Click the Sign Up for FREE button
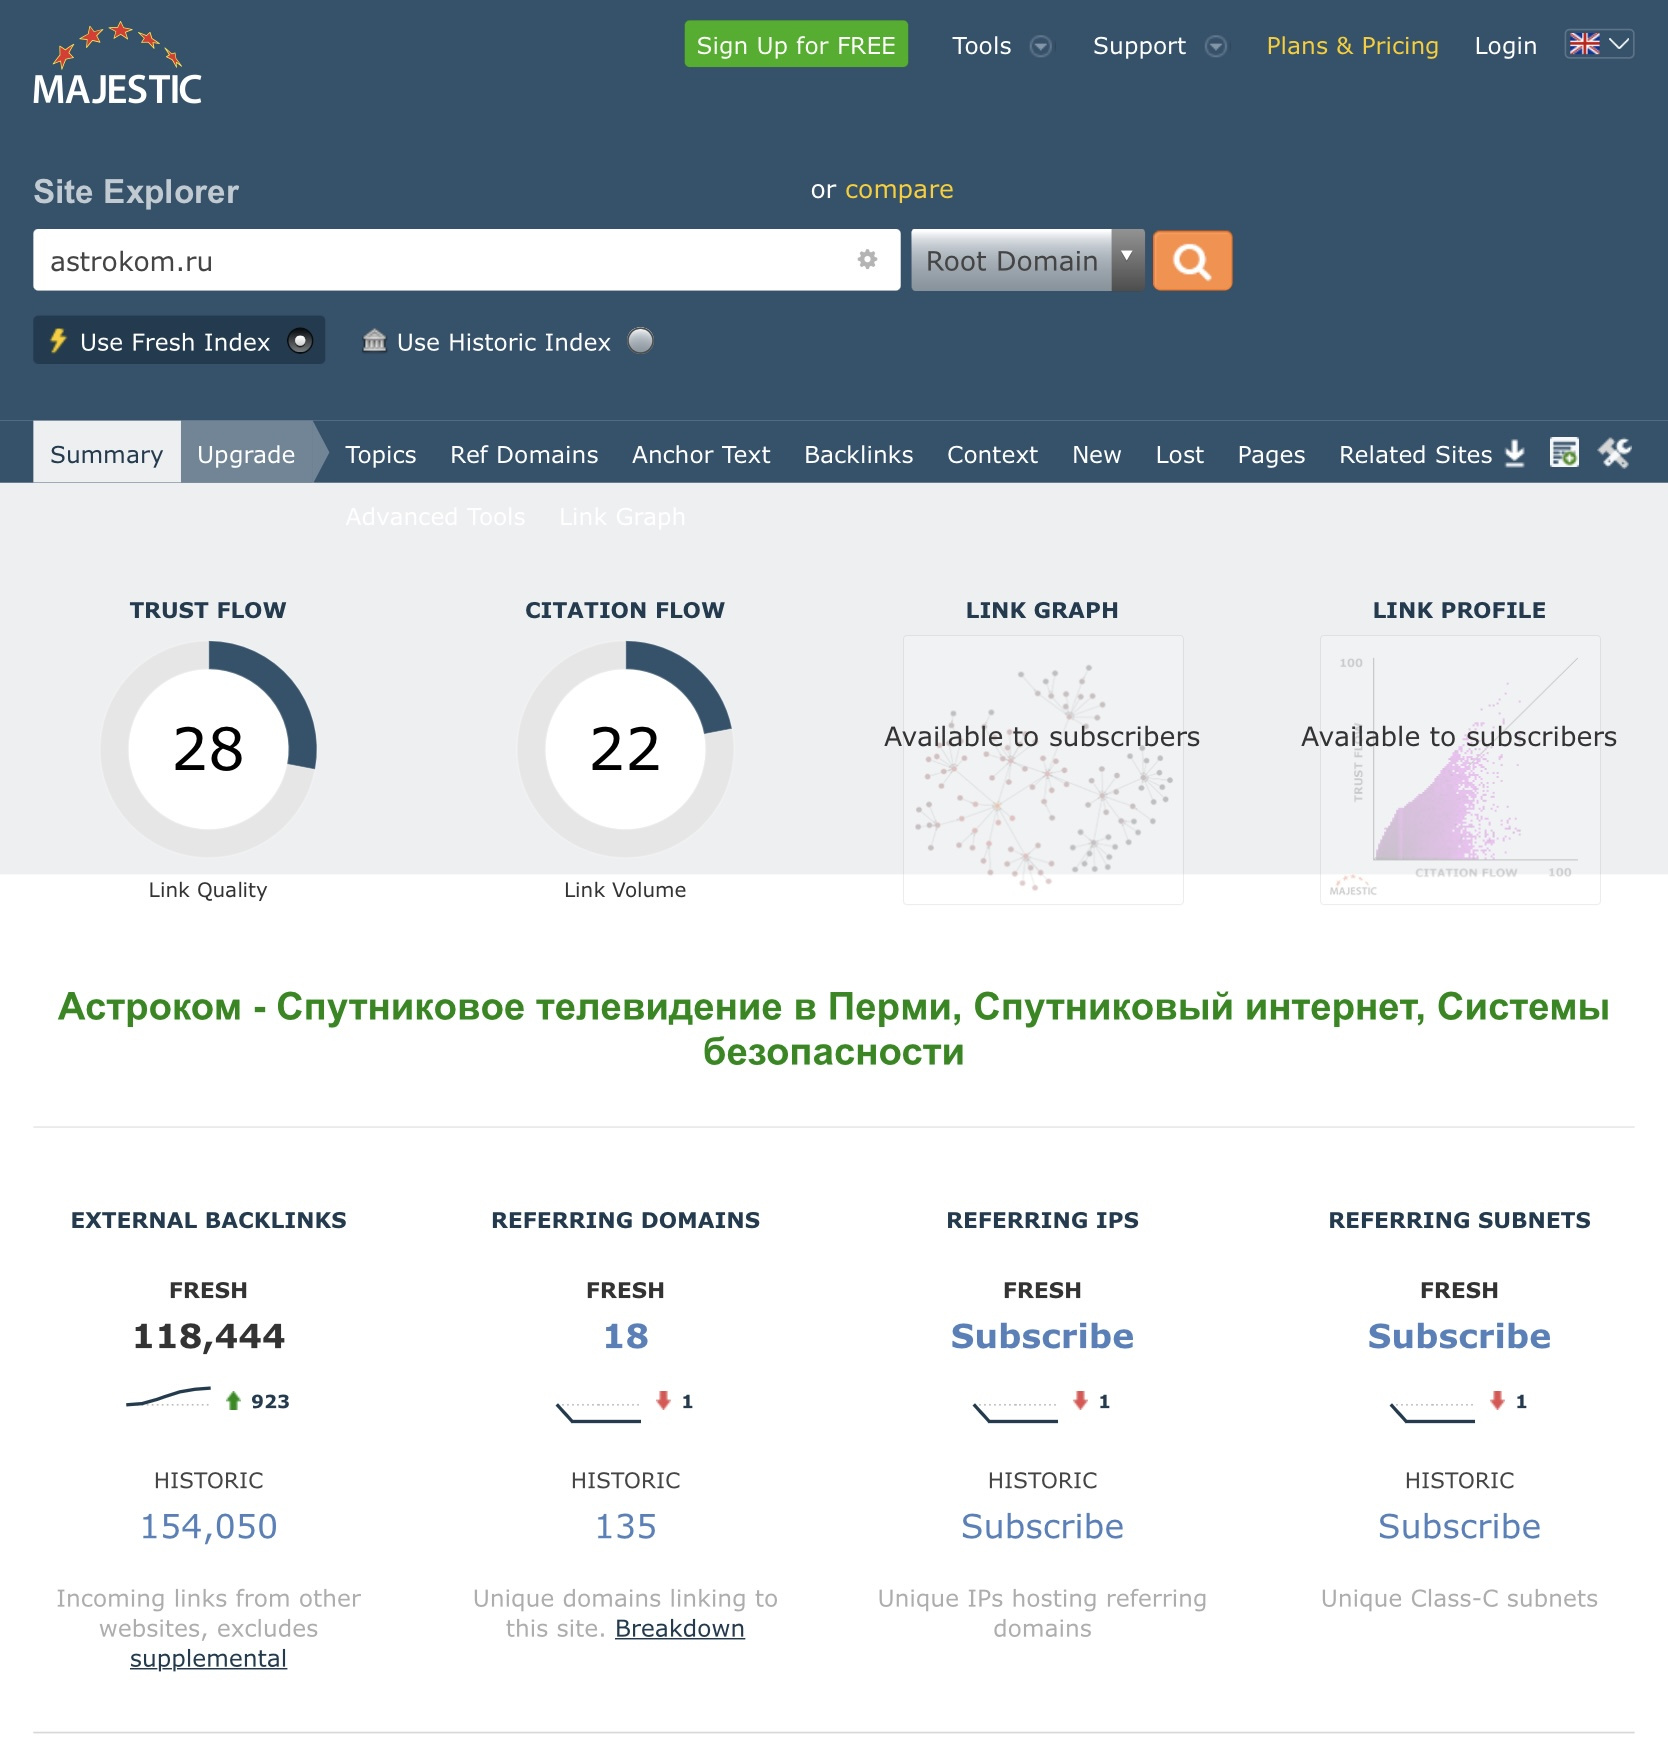Screen dimensions: 1668x1741 click(x=796, y=44)
